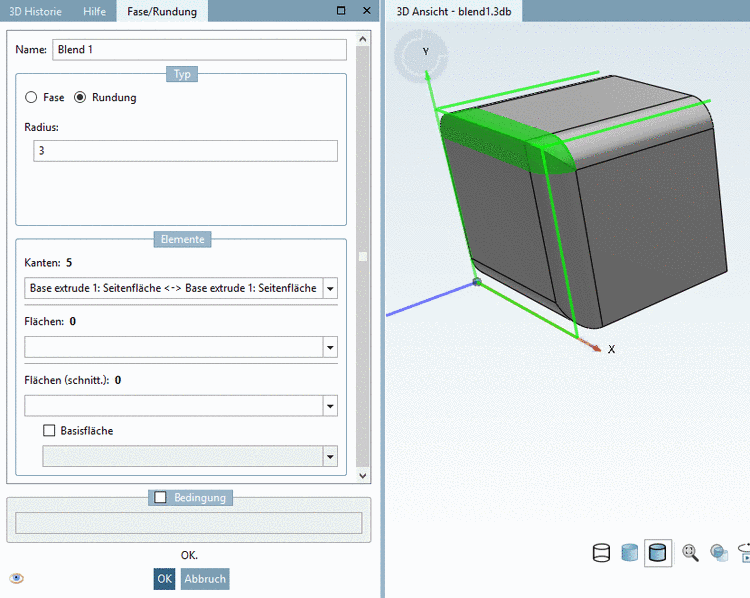This screenshot has height=598, width=750.
Task: Click the view orientation compass widget
Action: (421, 55)
